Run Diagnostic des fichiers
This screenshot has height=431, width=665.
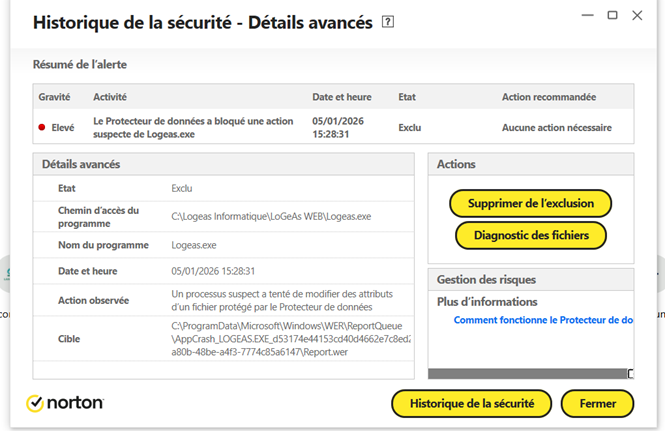coord(530,235)
